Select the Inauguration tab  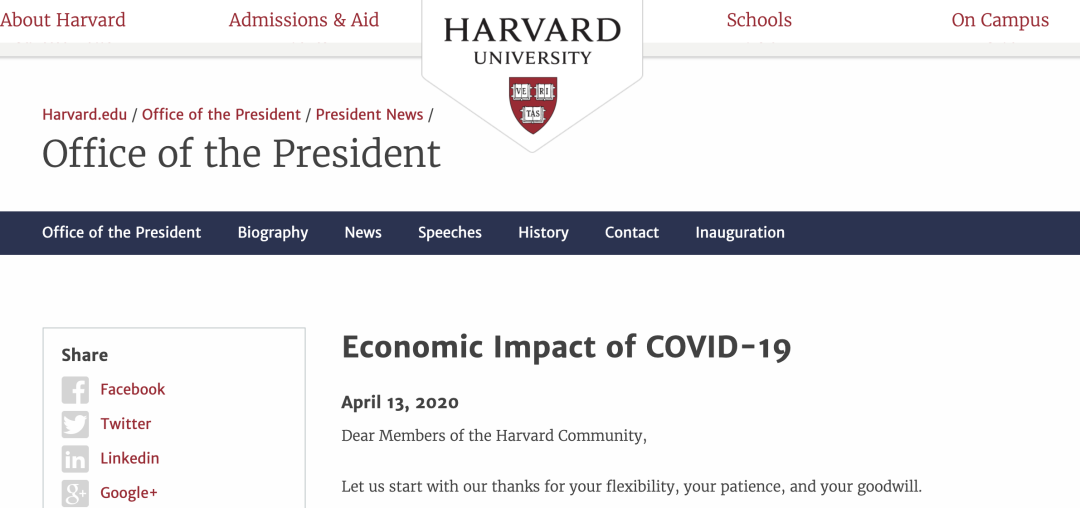[740, 233]
